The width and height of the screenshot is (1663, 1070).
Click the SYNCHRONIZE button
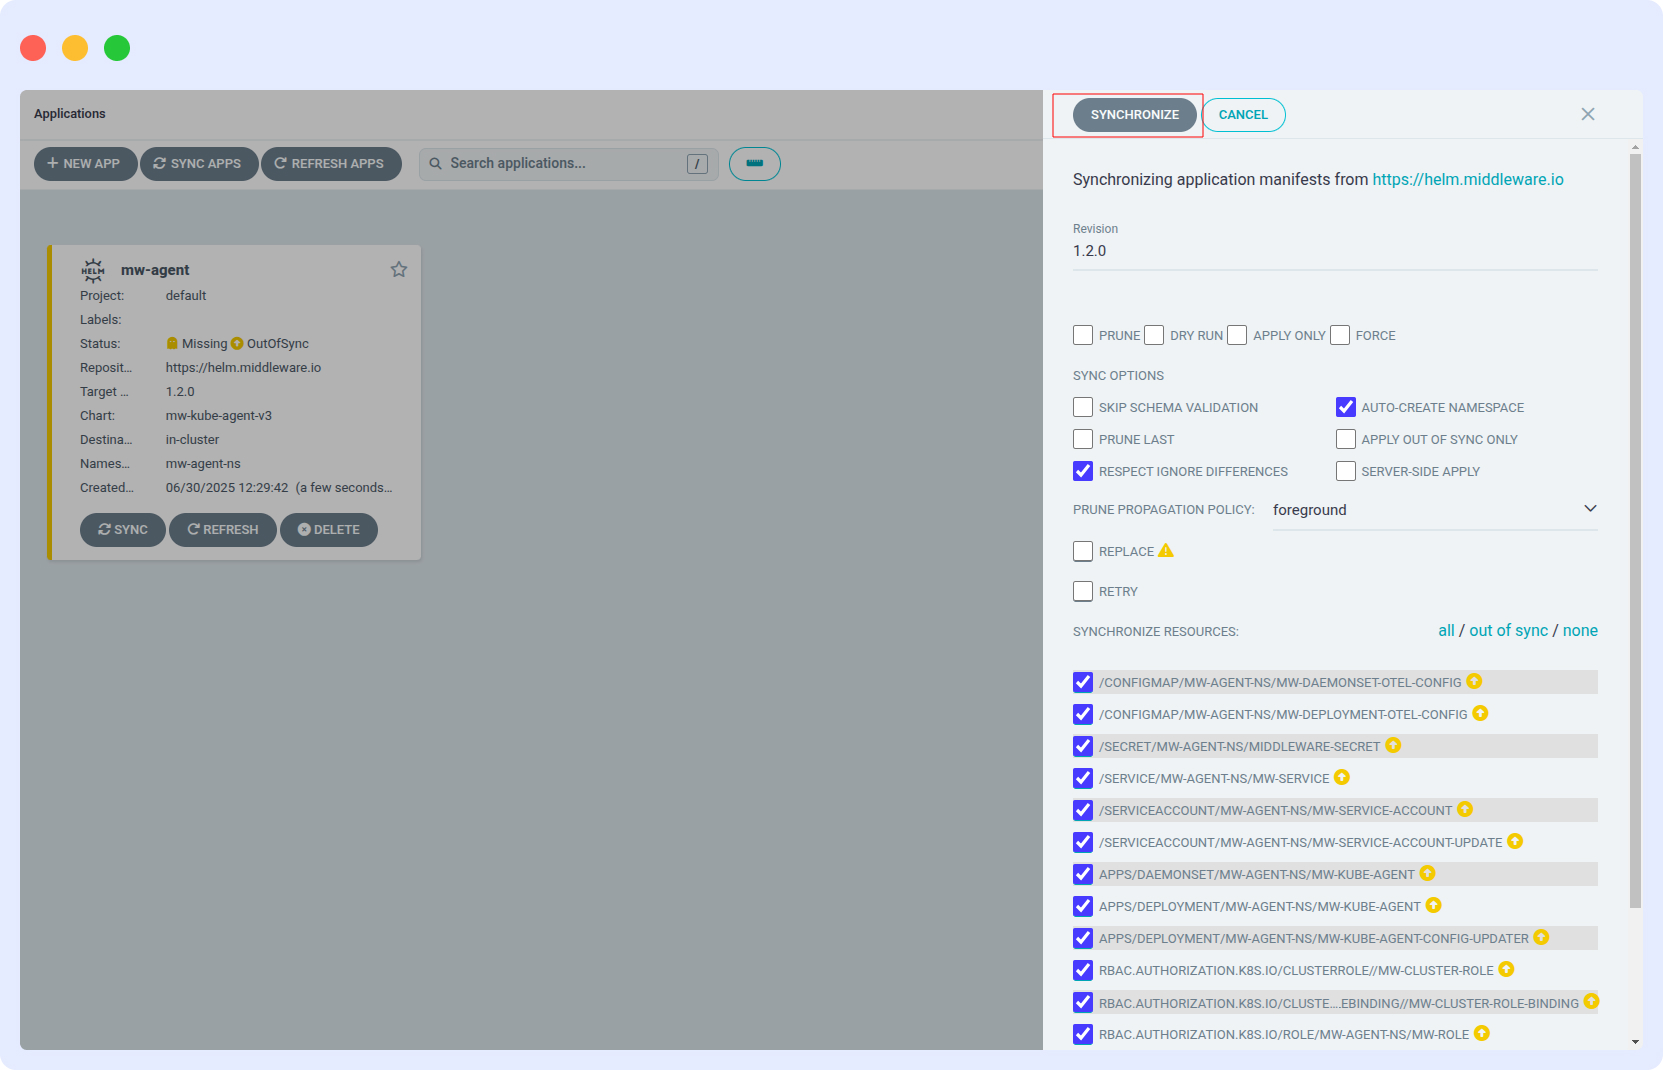(1134, 114)
